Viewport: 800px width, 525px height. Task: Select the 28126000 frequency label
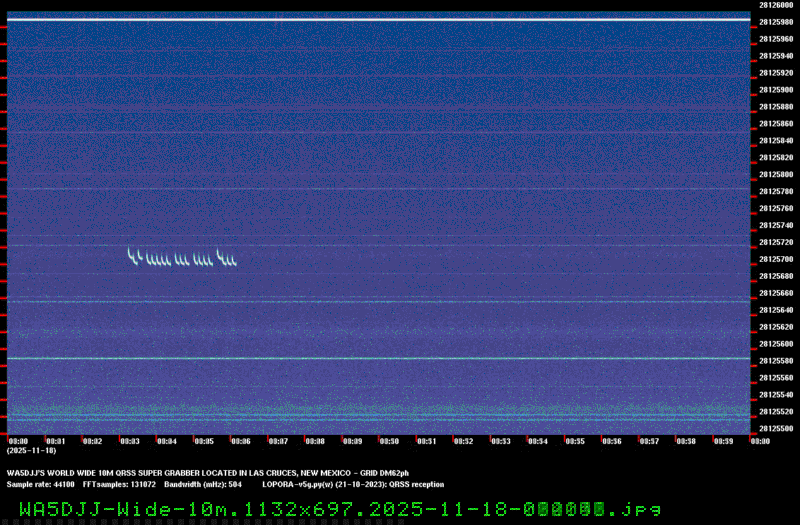click(775, 5)
